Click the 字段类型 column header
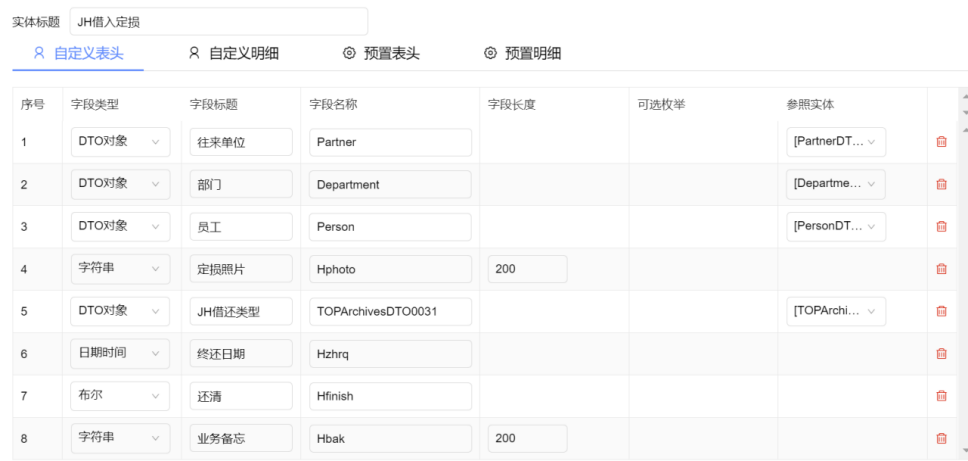968x461 pixels. tap(94, 104)
